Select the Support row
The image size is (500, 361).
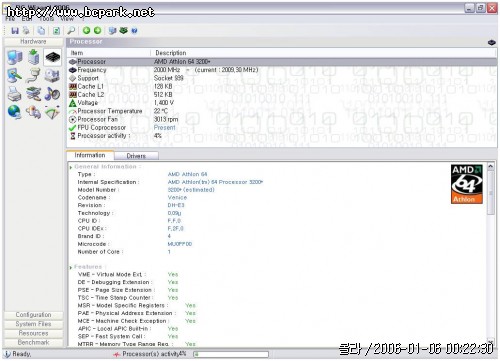coord(282,78)
